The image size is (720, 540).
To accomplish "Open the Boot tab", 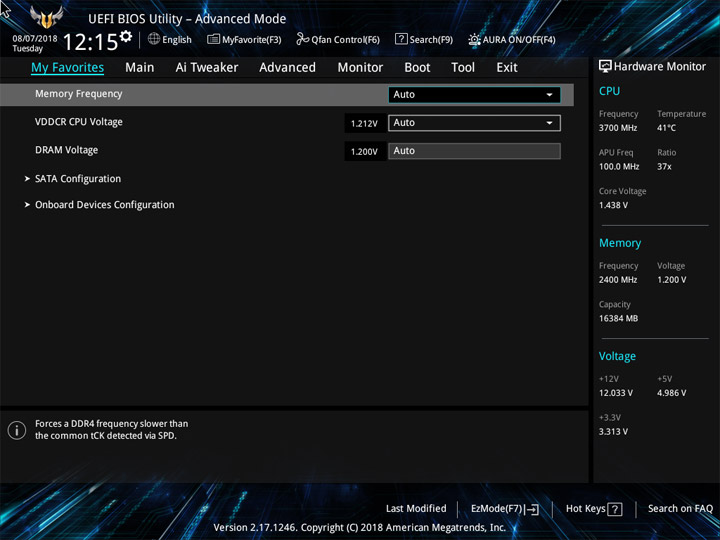I will point(417,68).
